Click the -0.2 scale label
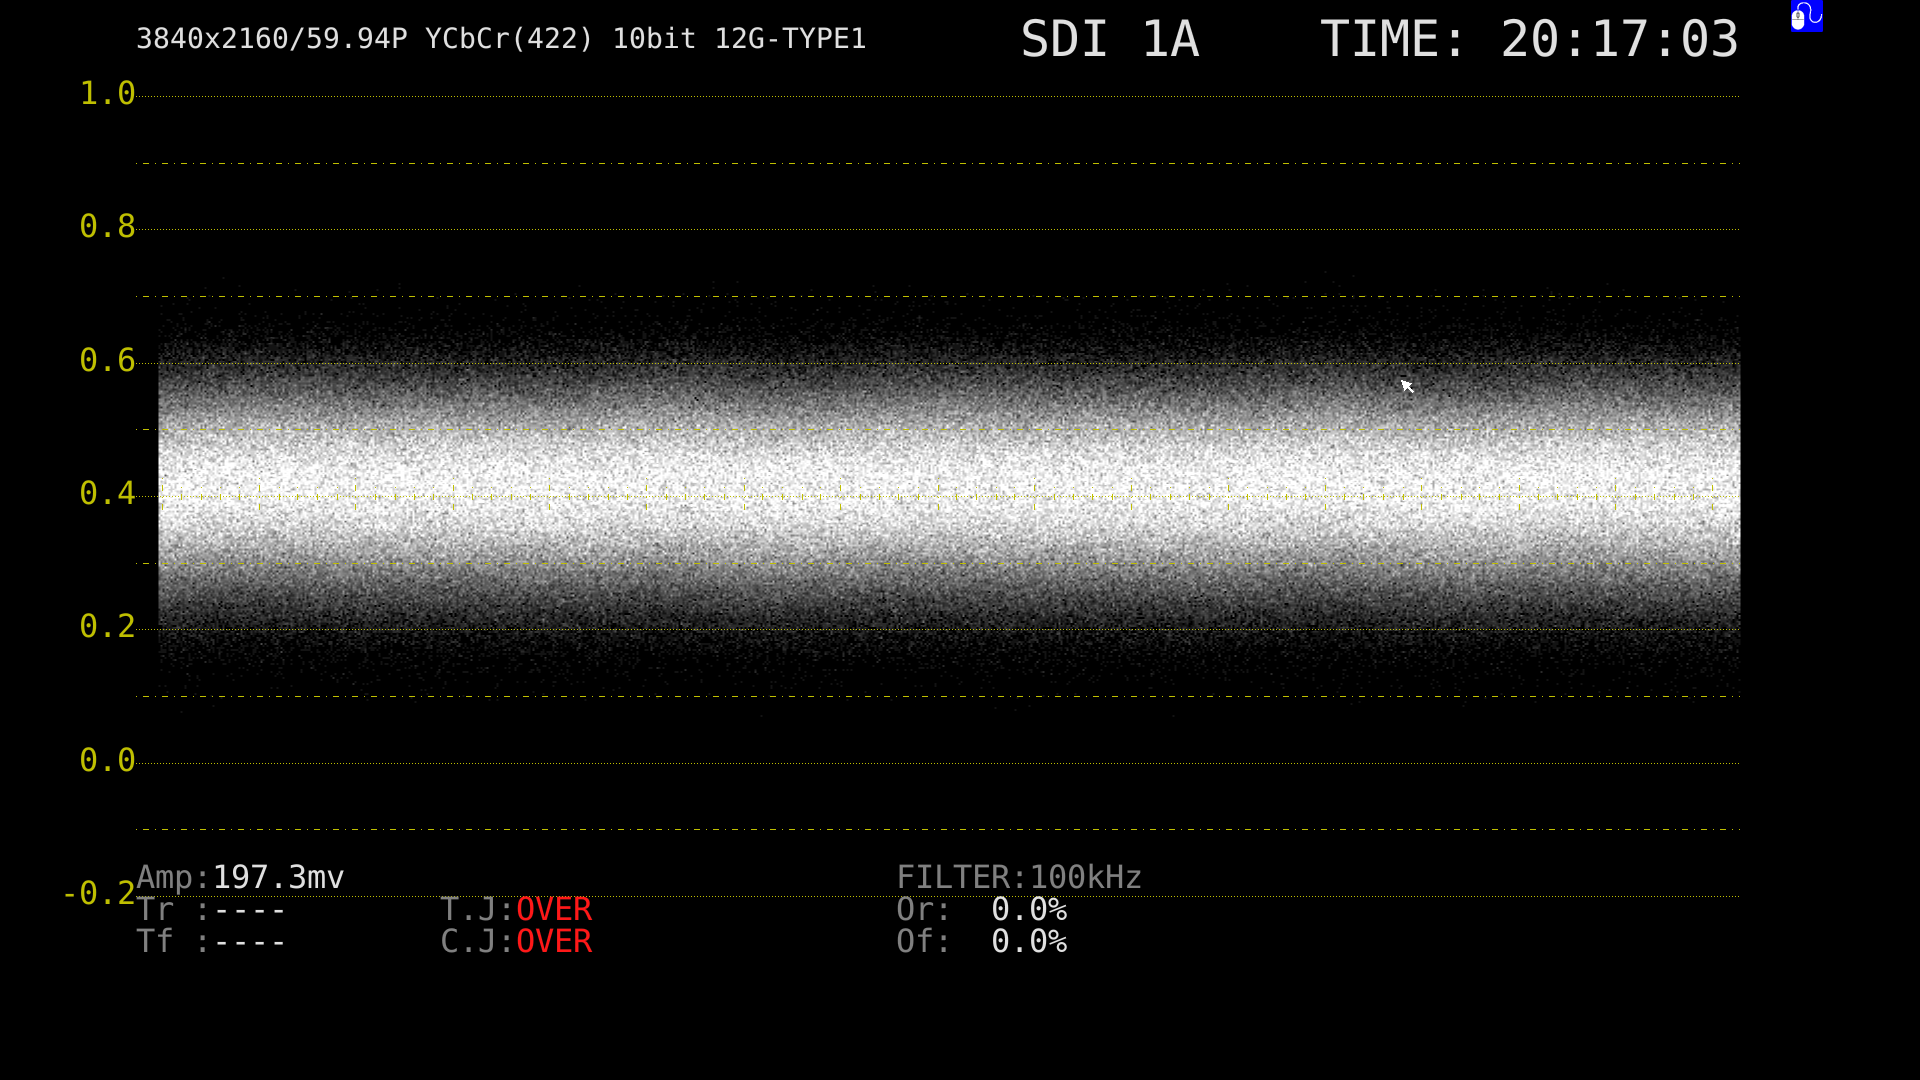 click(99, 894)
